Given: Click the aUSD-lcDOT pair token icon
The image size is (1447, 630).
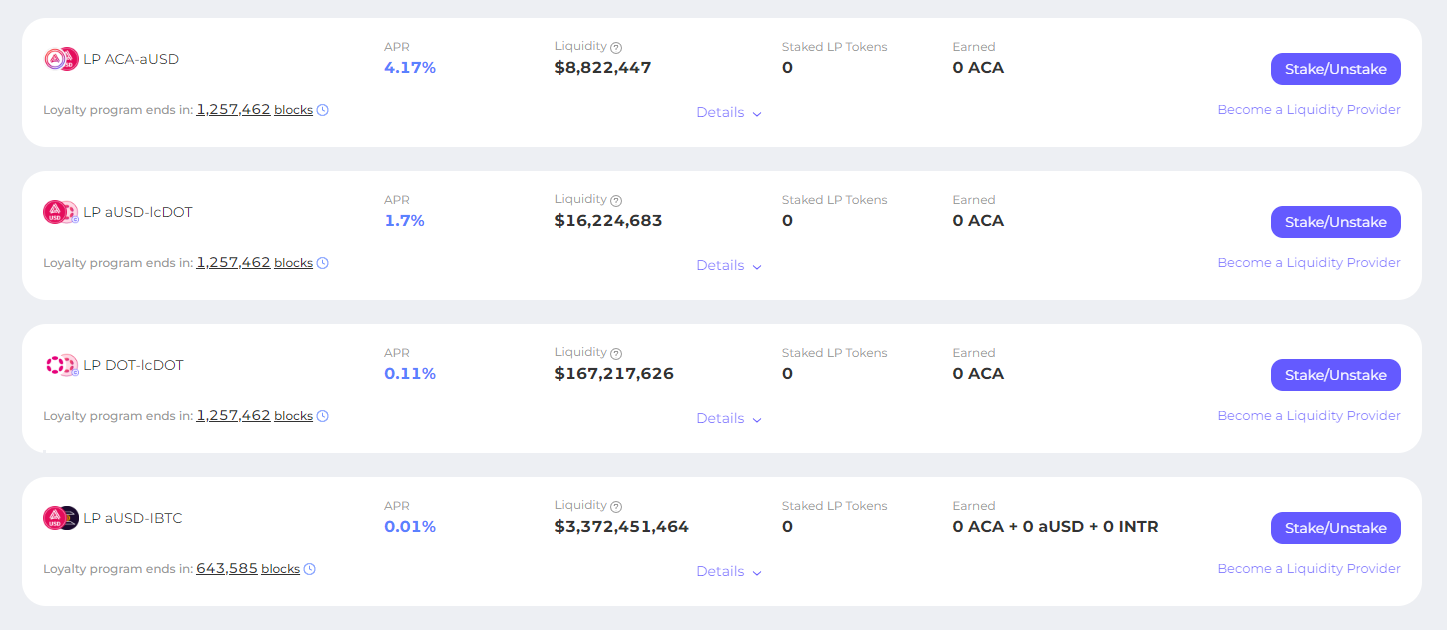Looking at the screenshot, I should (61, 212).
